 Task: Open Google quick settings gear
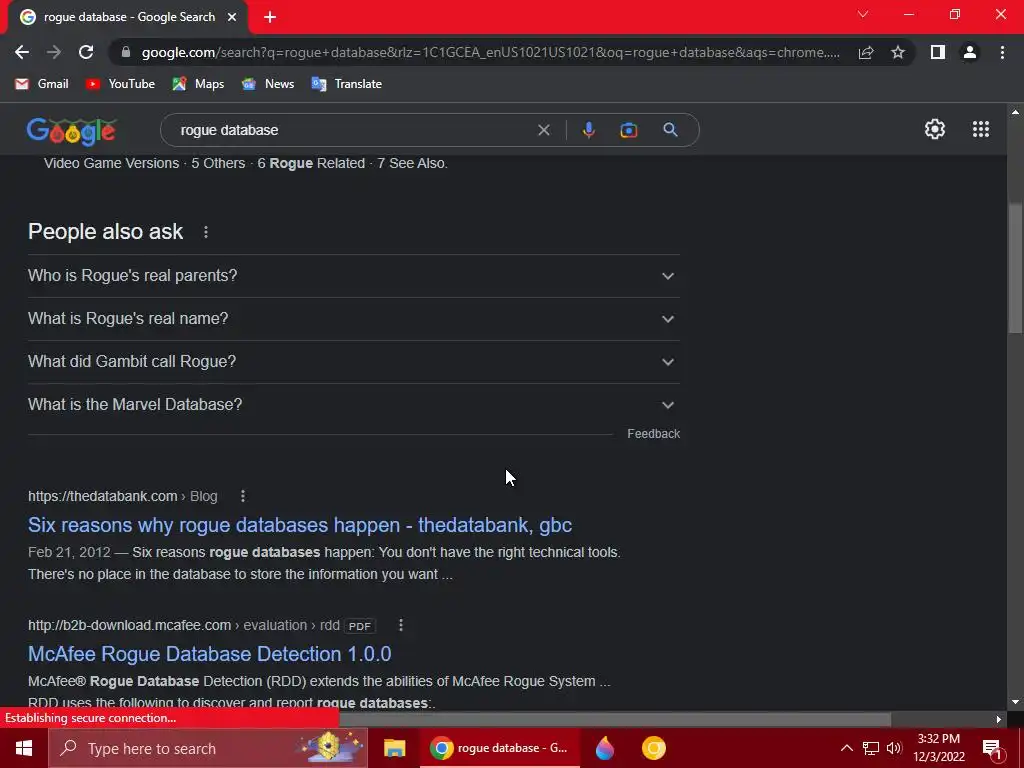pyautogui.click(x=935, y=129)
